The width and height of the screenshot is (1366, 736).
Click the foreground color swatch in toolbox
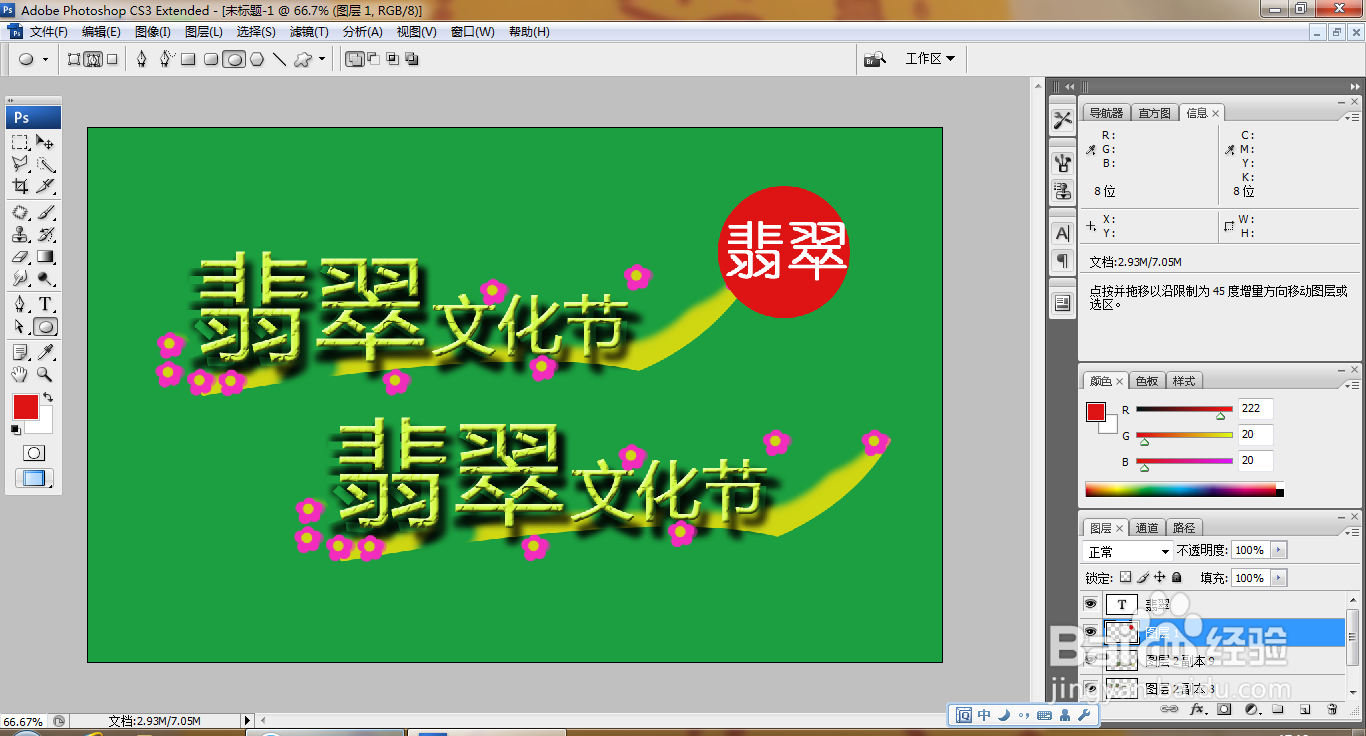[x=25, y=407]
